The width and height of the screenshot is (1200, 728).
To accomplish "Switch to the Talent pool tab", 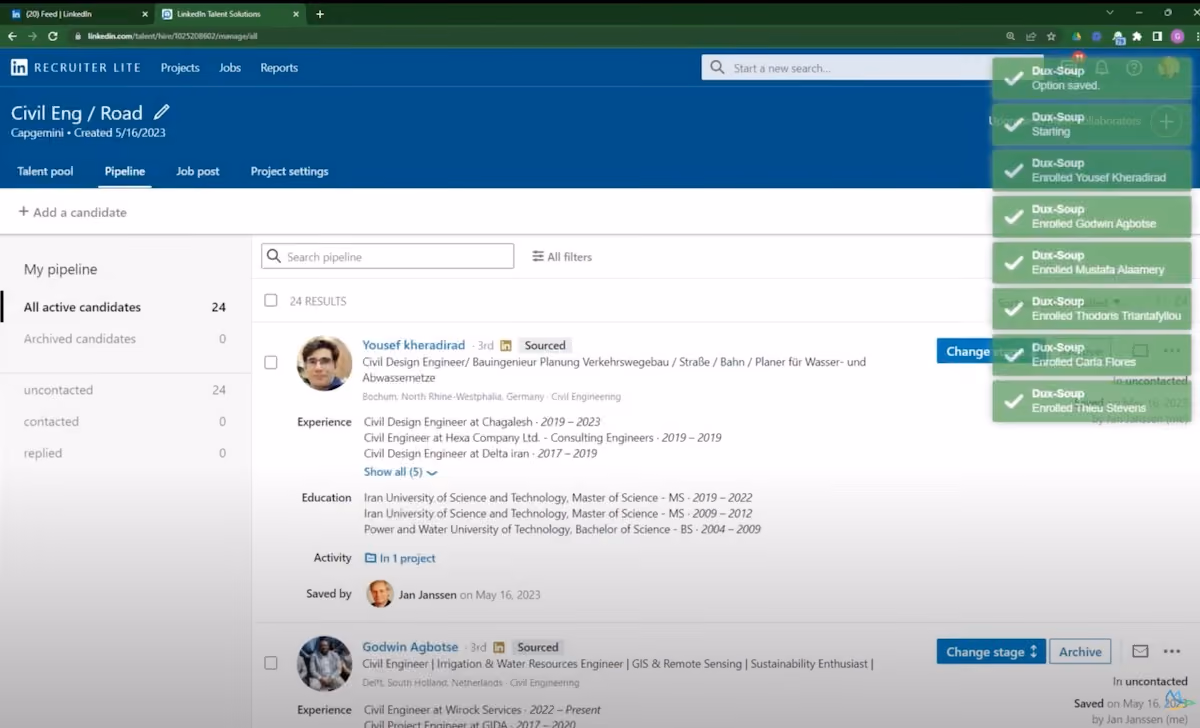I will click(45, 171).
